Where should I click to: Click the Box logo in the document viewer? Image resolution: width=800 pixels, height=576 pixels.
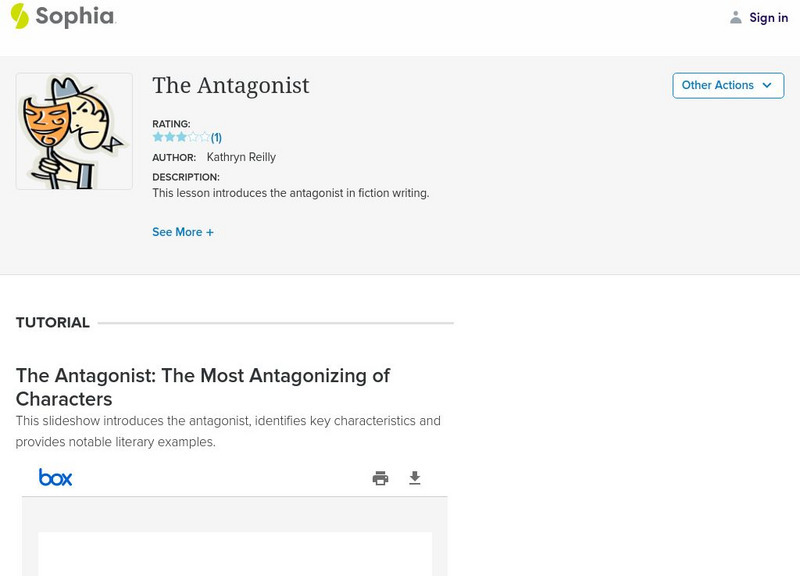point(55,478)
